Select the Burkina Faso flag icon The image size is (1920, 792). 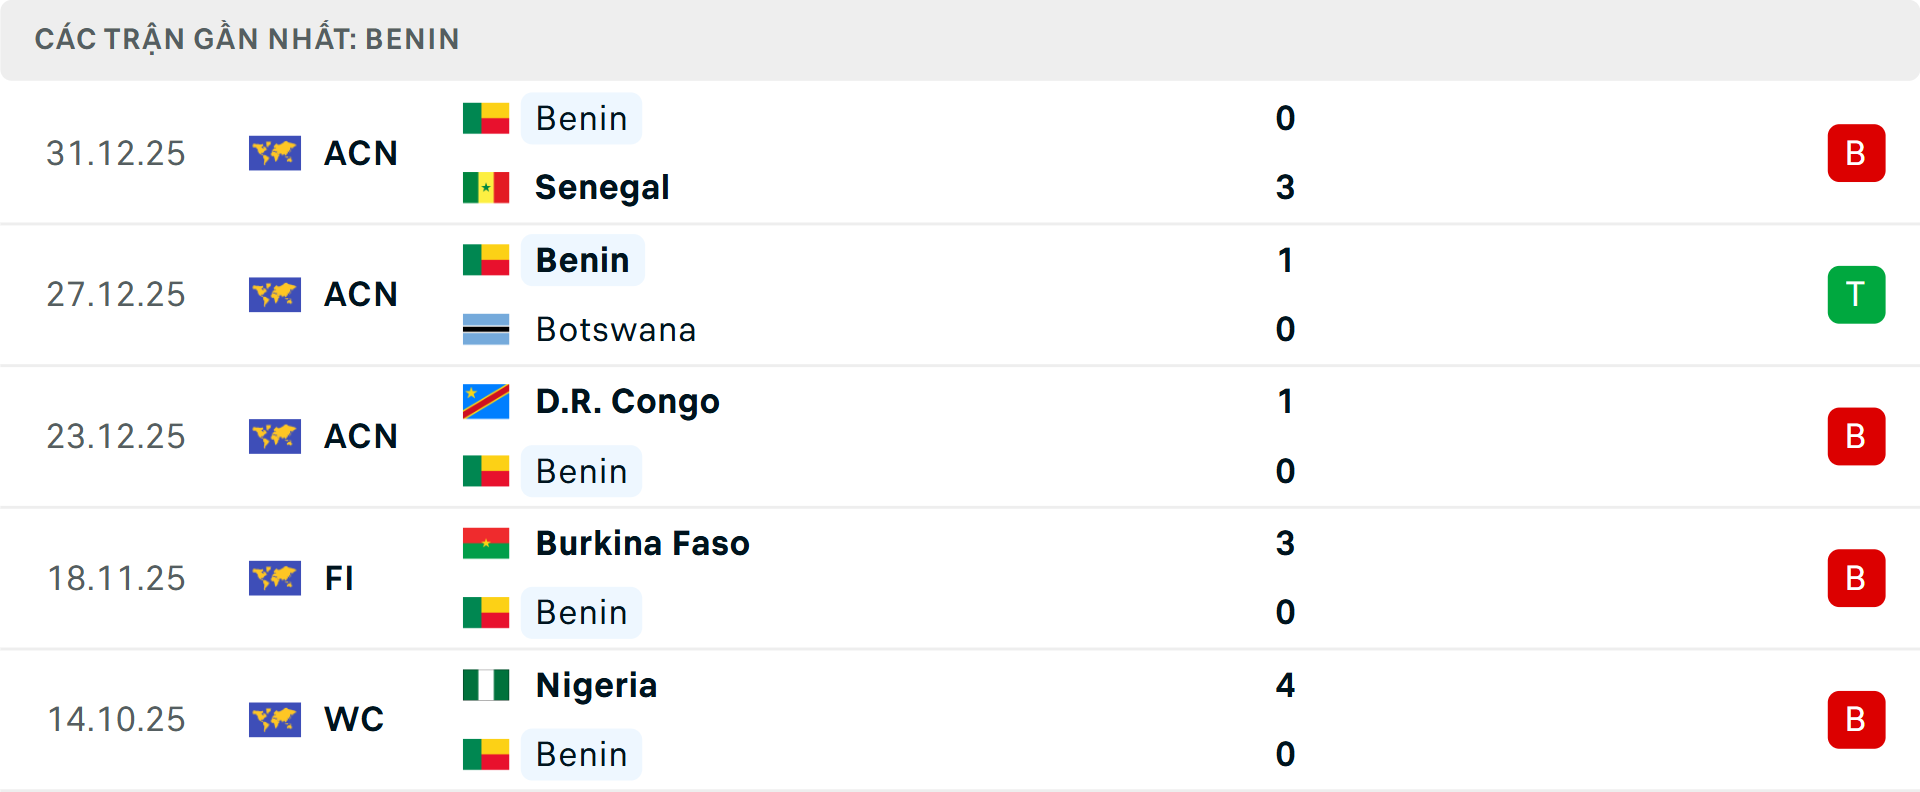[x=486, y=543]
